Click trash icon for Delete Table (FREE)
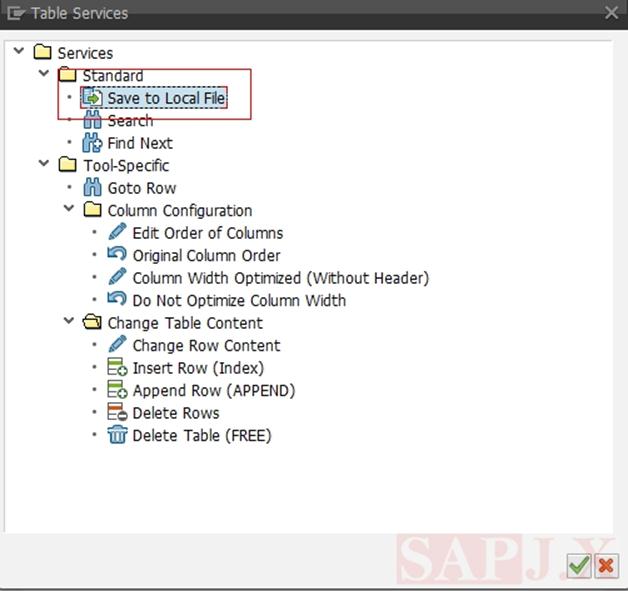Viewport: 628px width, 591px height. pyautogui.click(x=117, y=435)
